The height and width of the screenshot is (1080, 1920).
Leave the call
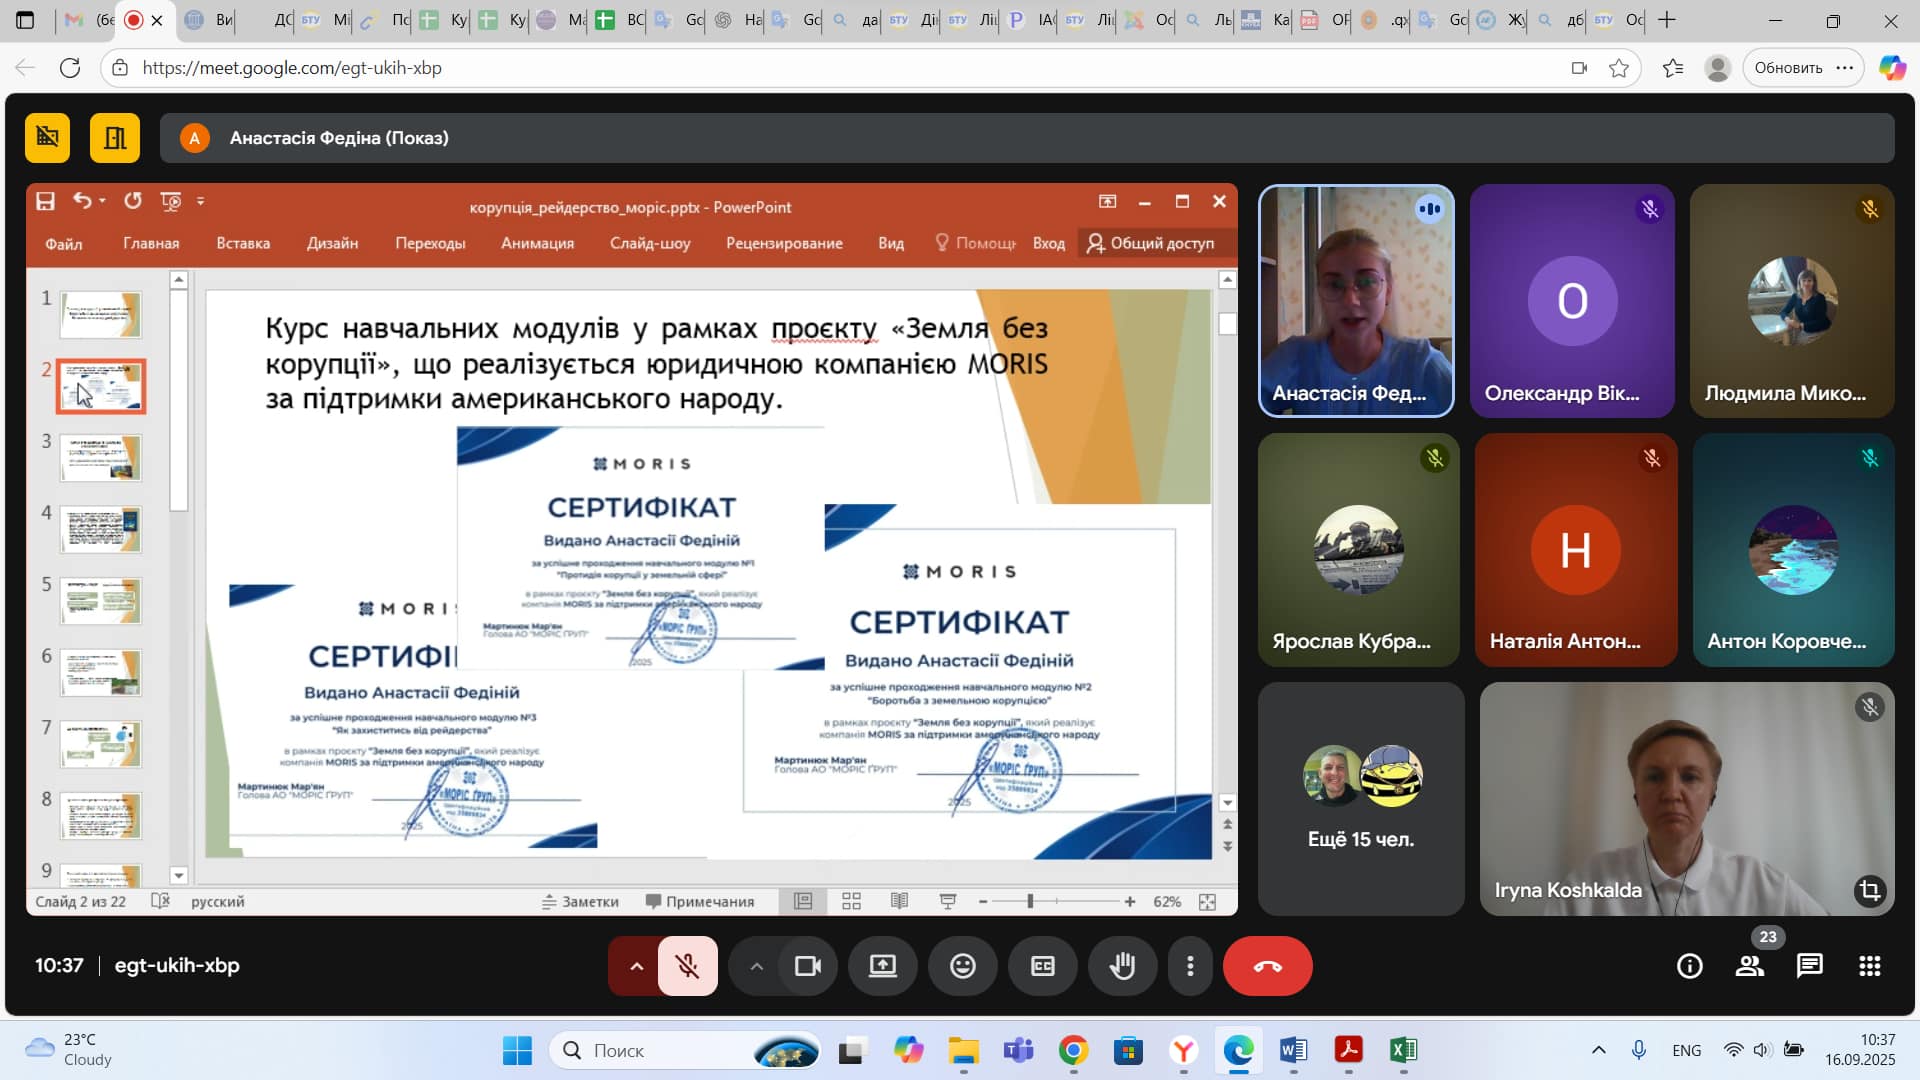[1268, 966]
